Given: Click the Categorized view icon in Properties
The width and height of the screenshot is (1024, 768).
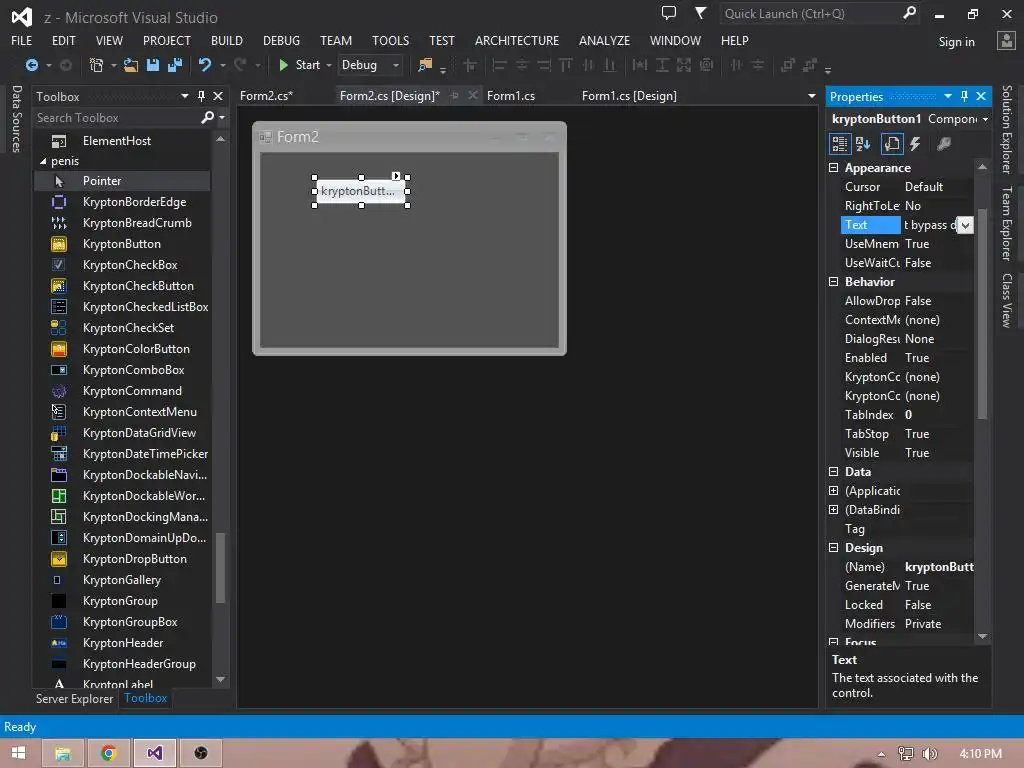Looking at the screenshot, I should (x=840, y=144).
